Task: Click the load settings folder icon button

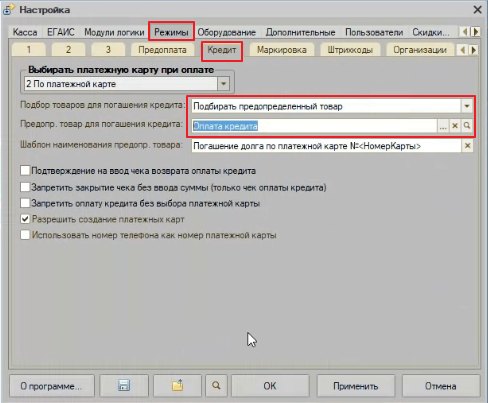Action: pos(177,386)
